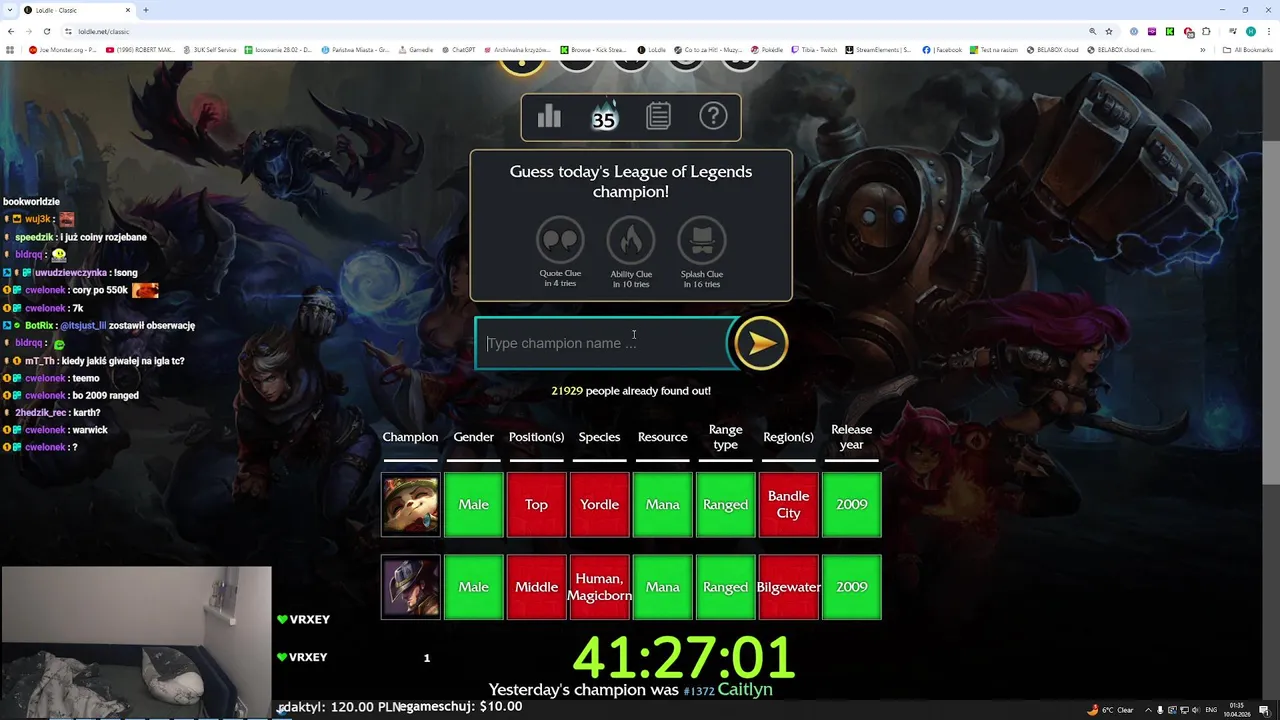
Task: Open the StreamElements bookmark
Action: click(878, 49)
